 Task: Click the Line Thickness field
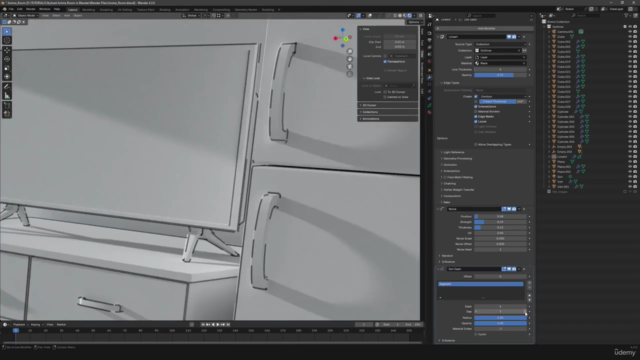tap(500, 69)
